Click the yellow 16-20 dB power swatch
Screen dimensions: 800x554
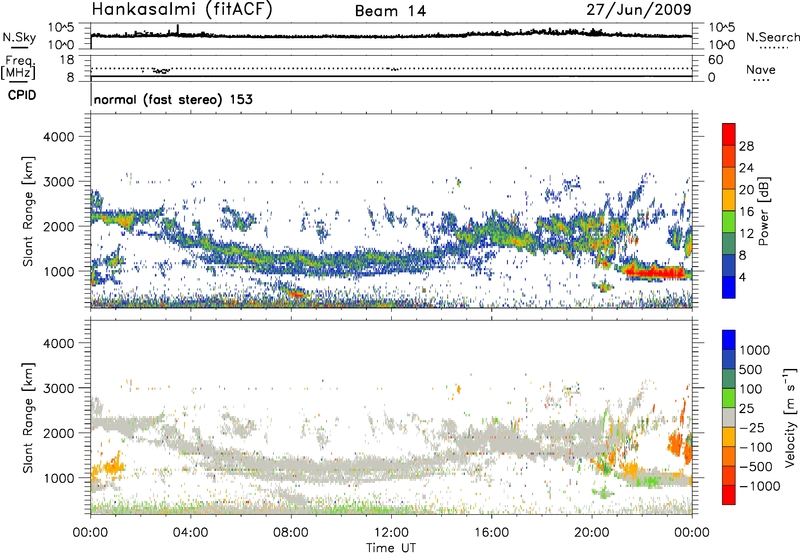coord(729,200)
